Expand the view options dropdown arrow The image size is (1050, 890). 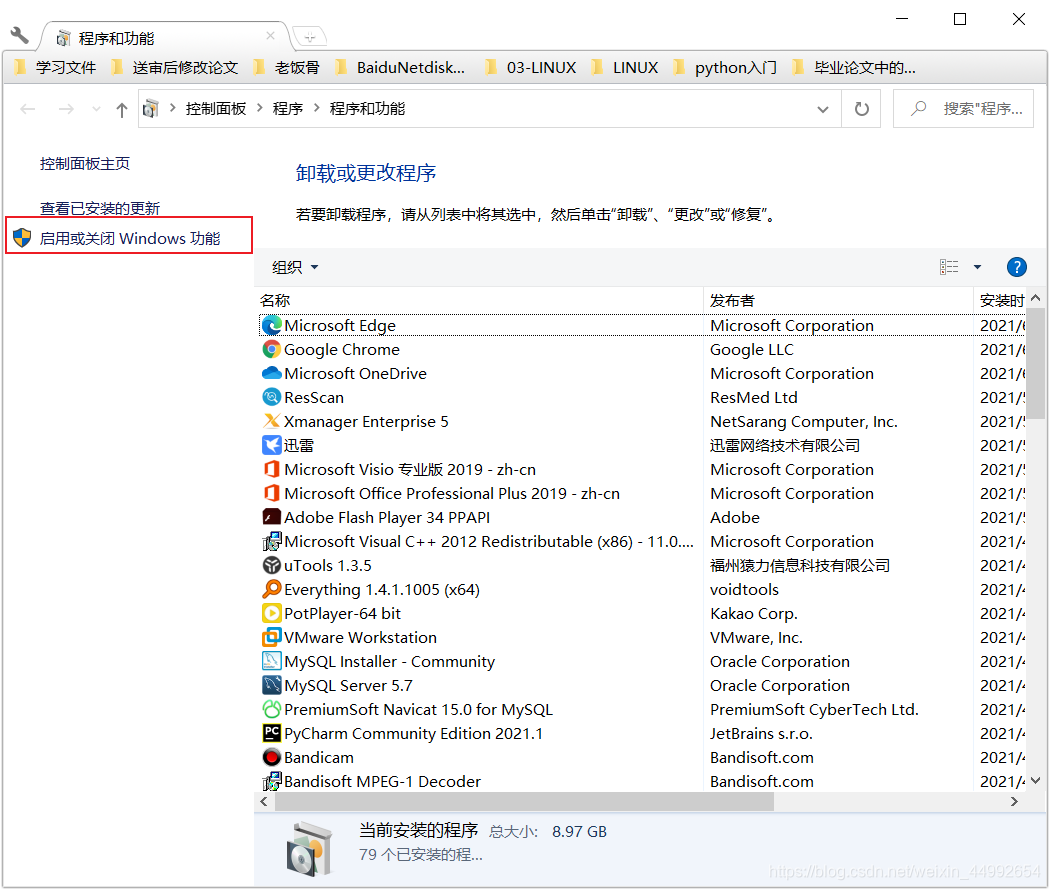(977, 267)
